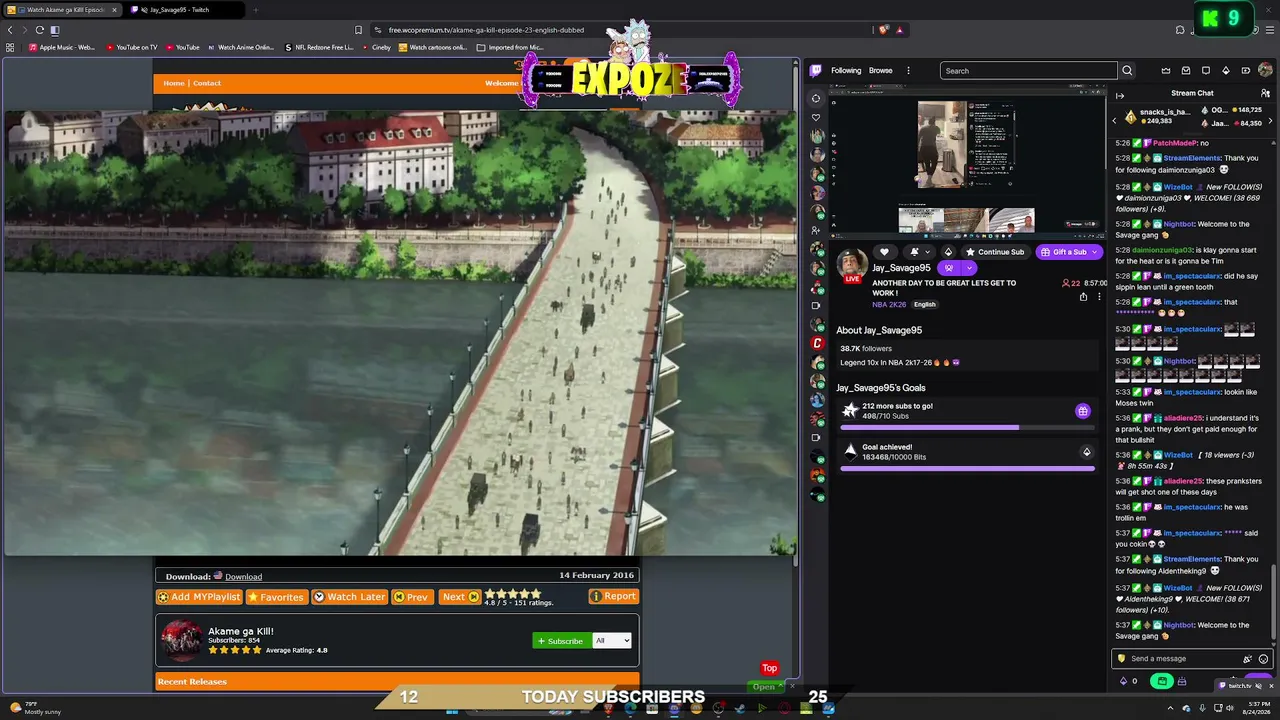The image size is (1280, 720).
Task: Open the YouTube on TV bookmark
Action: point(132,47)
